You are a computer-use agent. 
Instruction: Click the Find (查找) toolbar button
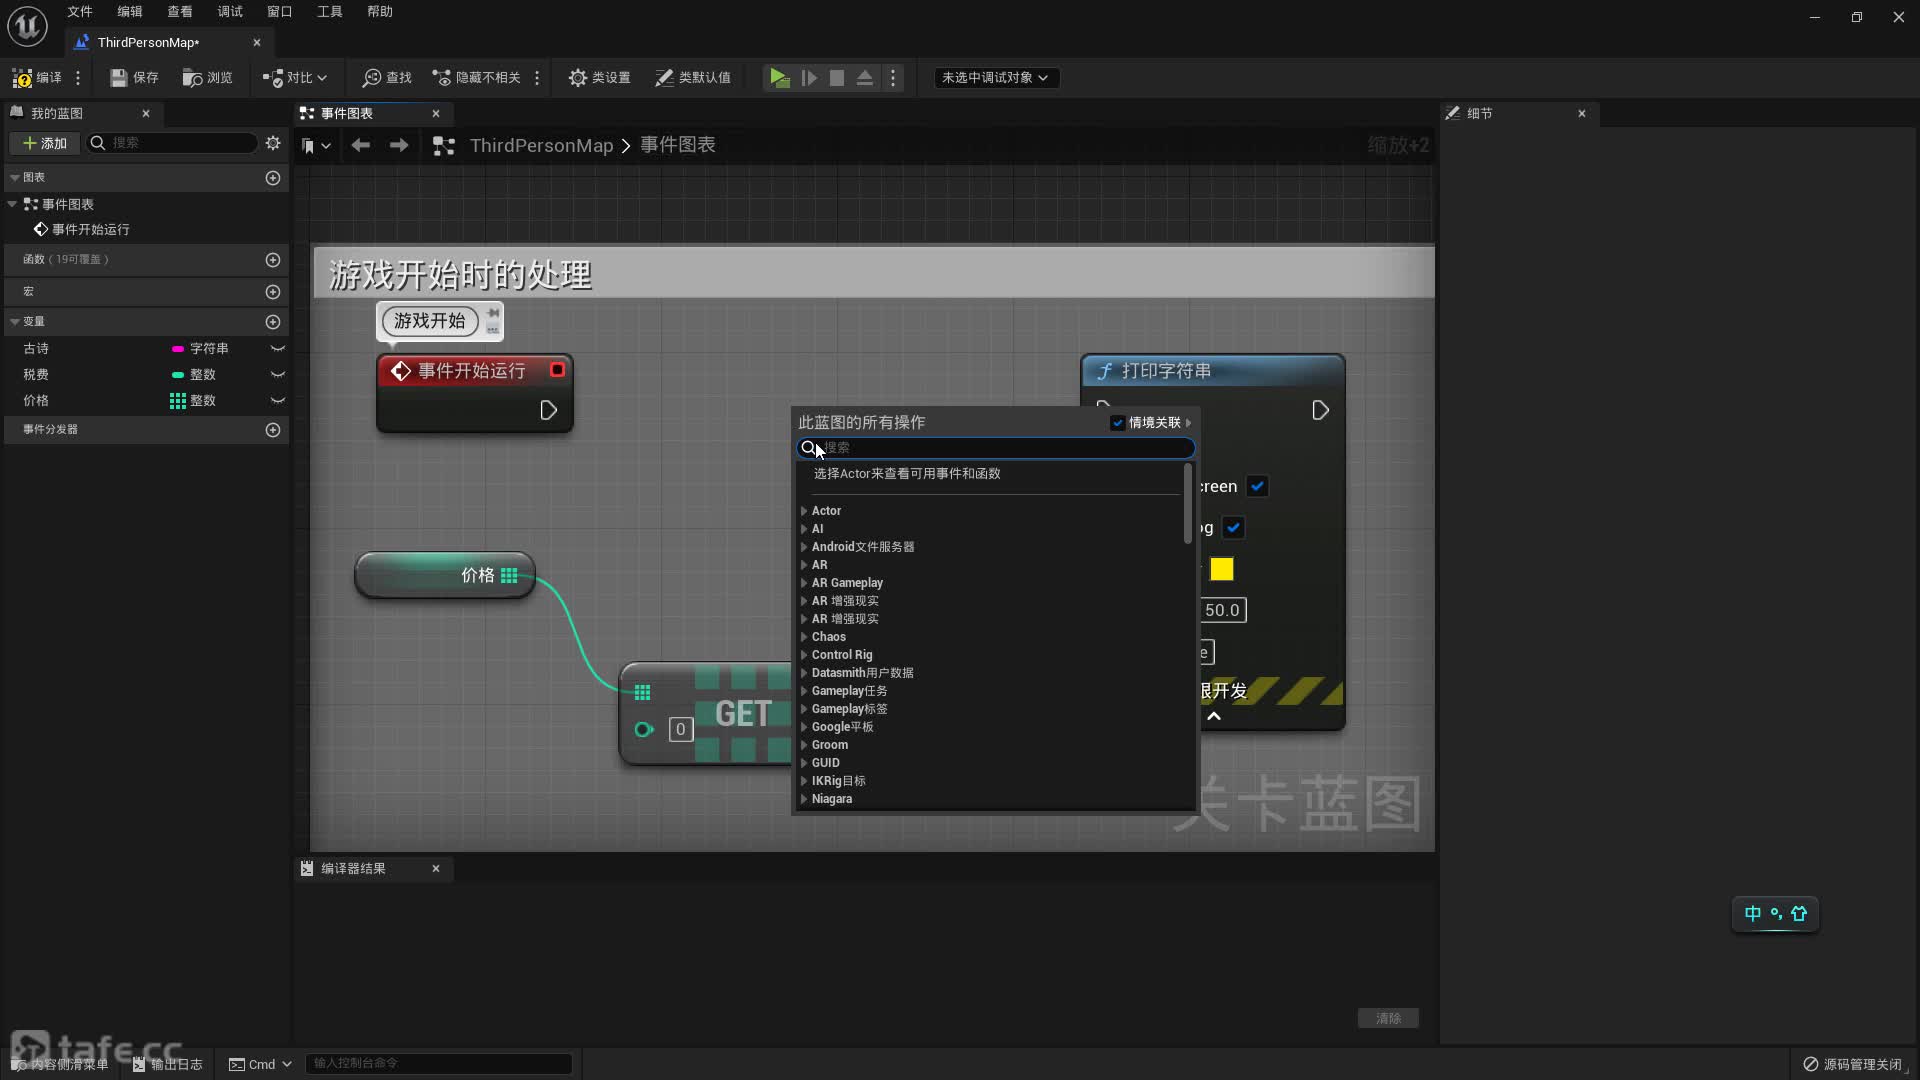point(387,77)
